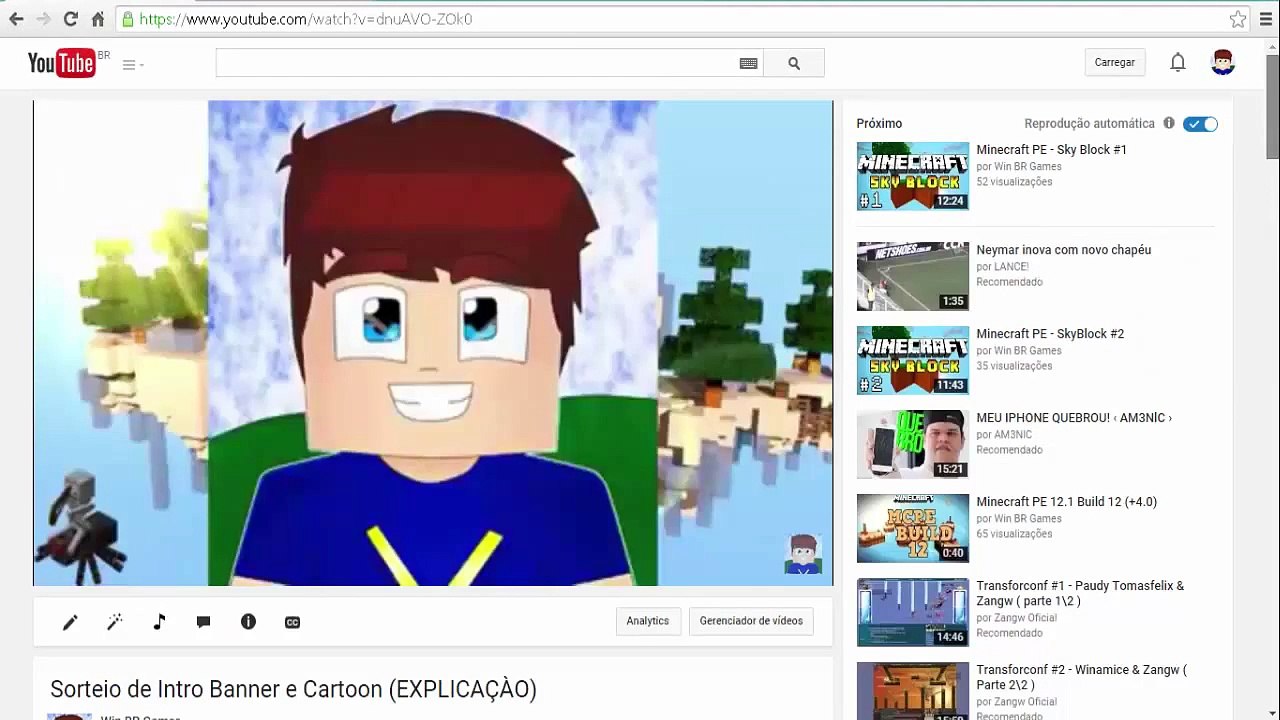Click the search magnifier button
The image size is (1280, 720).
(794, 63)
